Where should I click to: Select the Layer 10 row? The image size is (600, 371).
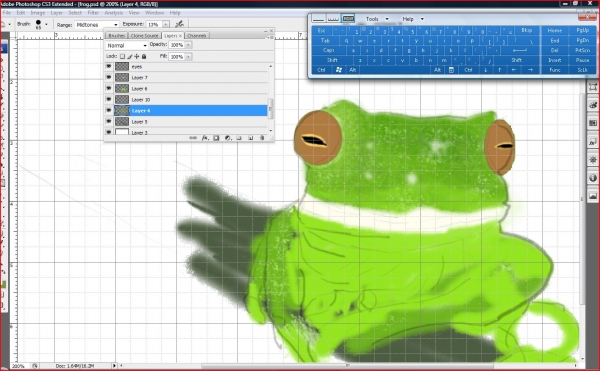click(x=186, y=99)
